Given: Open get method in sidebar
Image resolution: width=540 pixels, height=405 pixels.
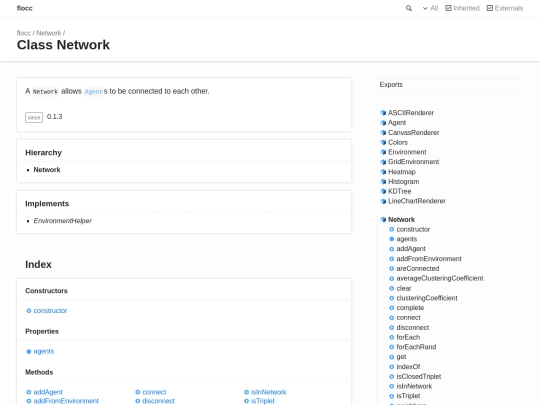Looking at the screenshot, I should [x=401, y=357].
